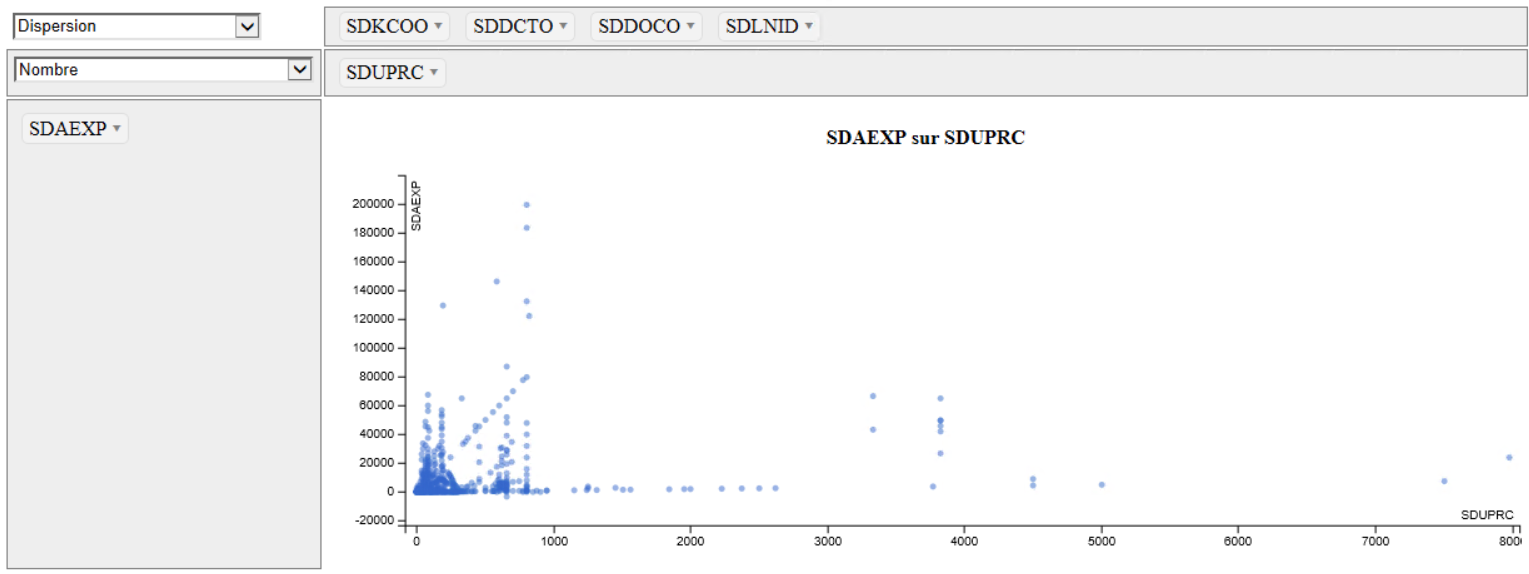Expand the SDUPRC filter arrow
The height and width of the screenshot is (574, 1529).
(x=433, y=73)
